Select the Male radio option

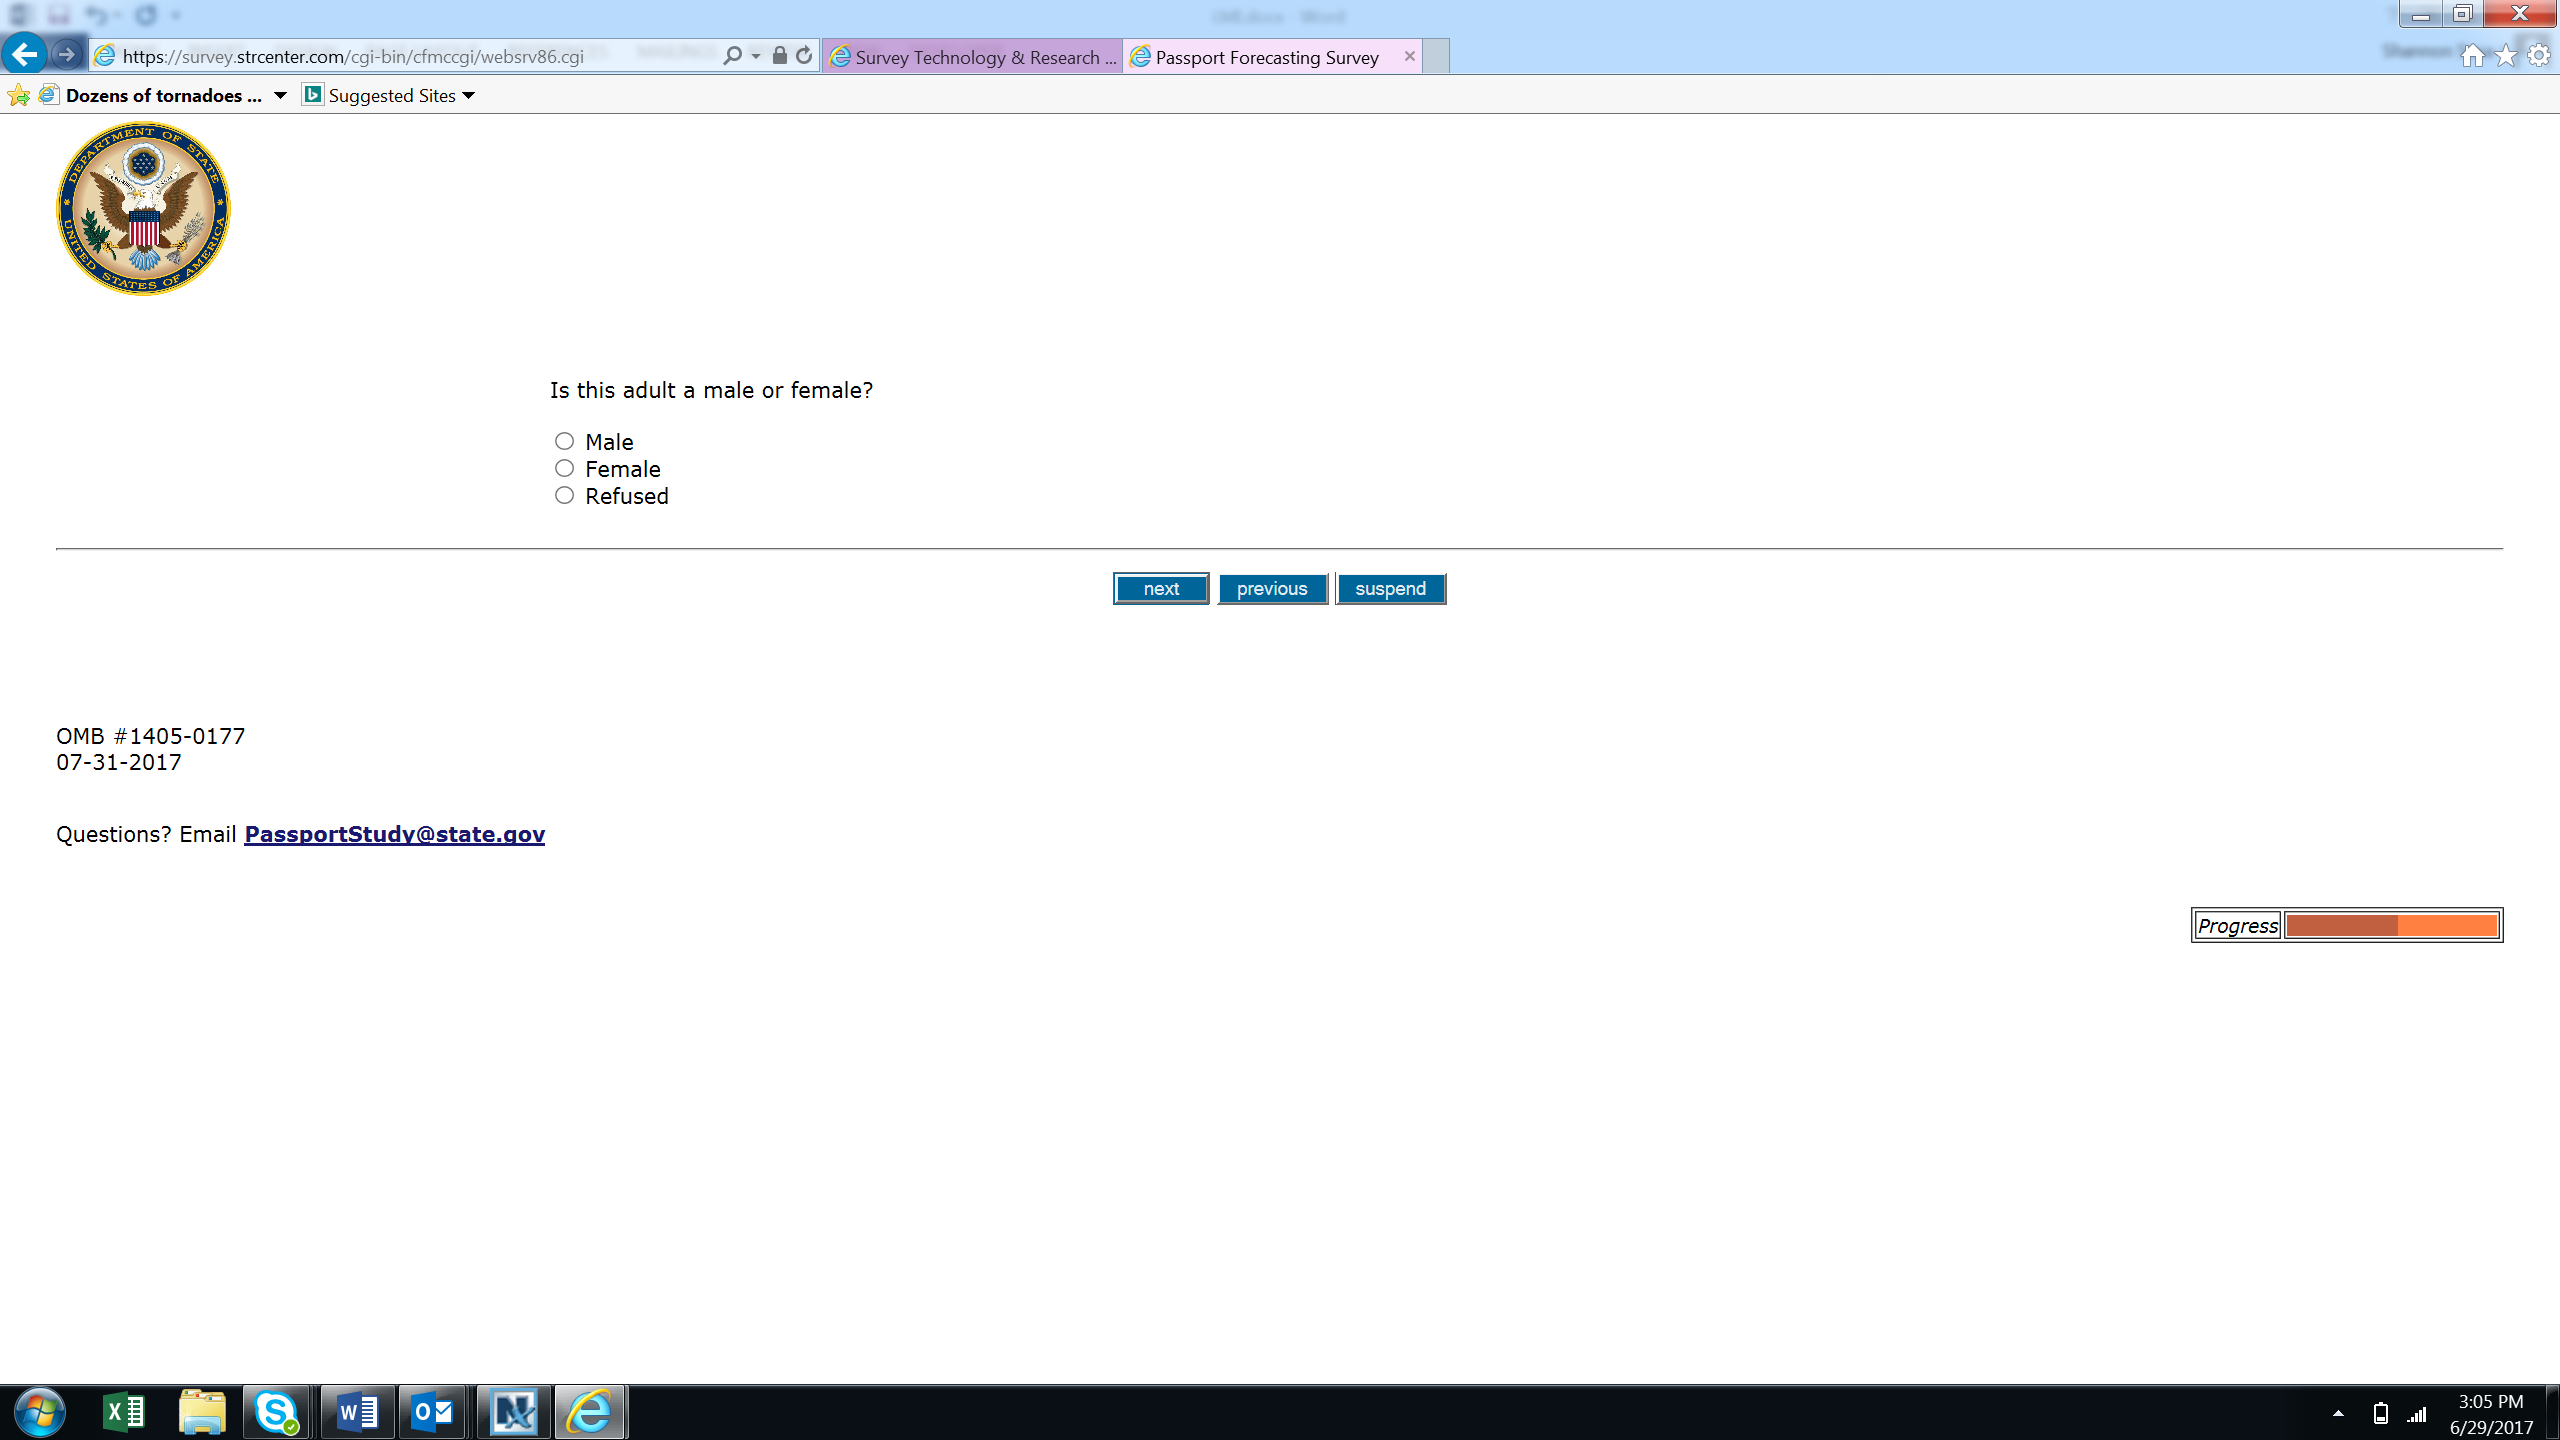tap(565, 441)
